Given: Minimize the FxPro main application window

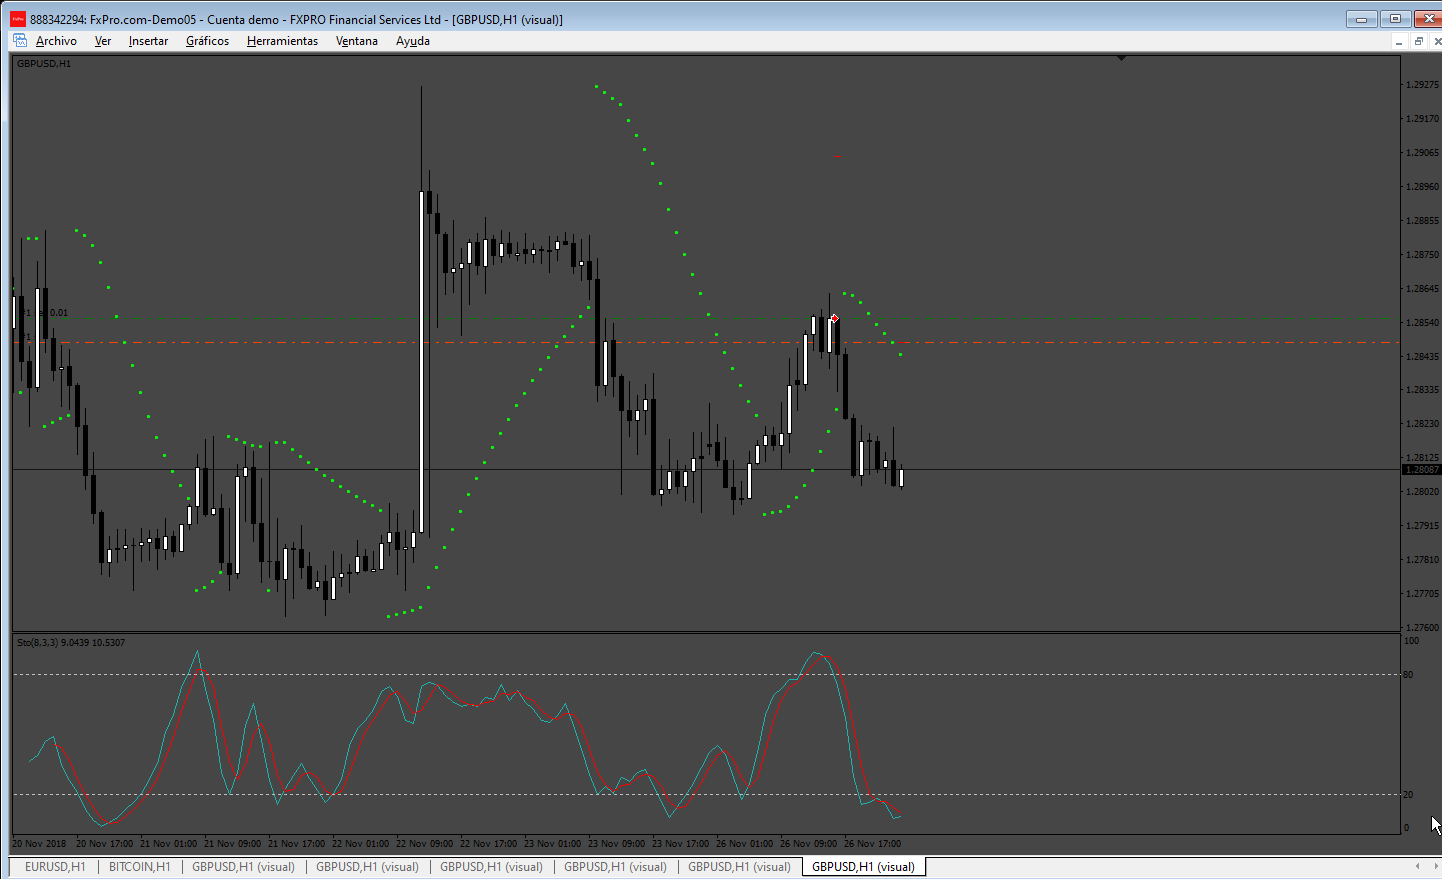Looking at the screenshot, I should (1361, 19).
